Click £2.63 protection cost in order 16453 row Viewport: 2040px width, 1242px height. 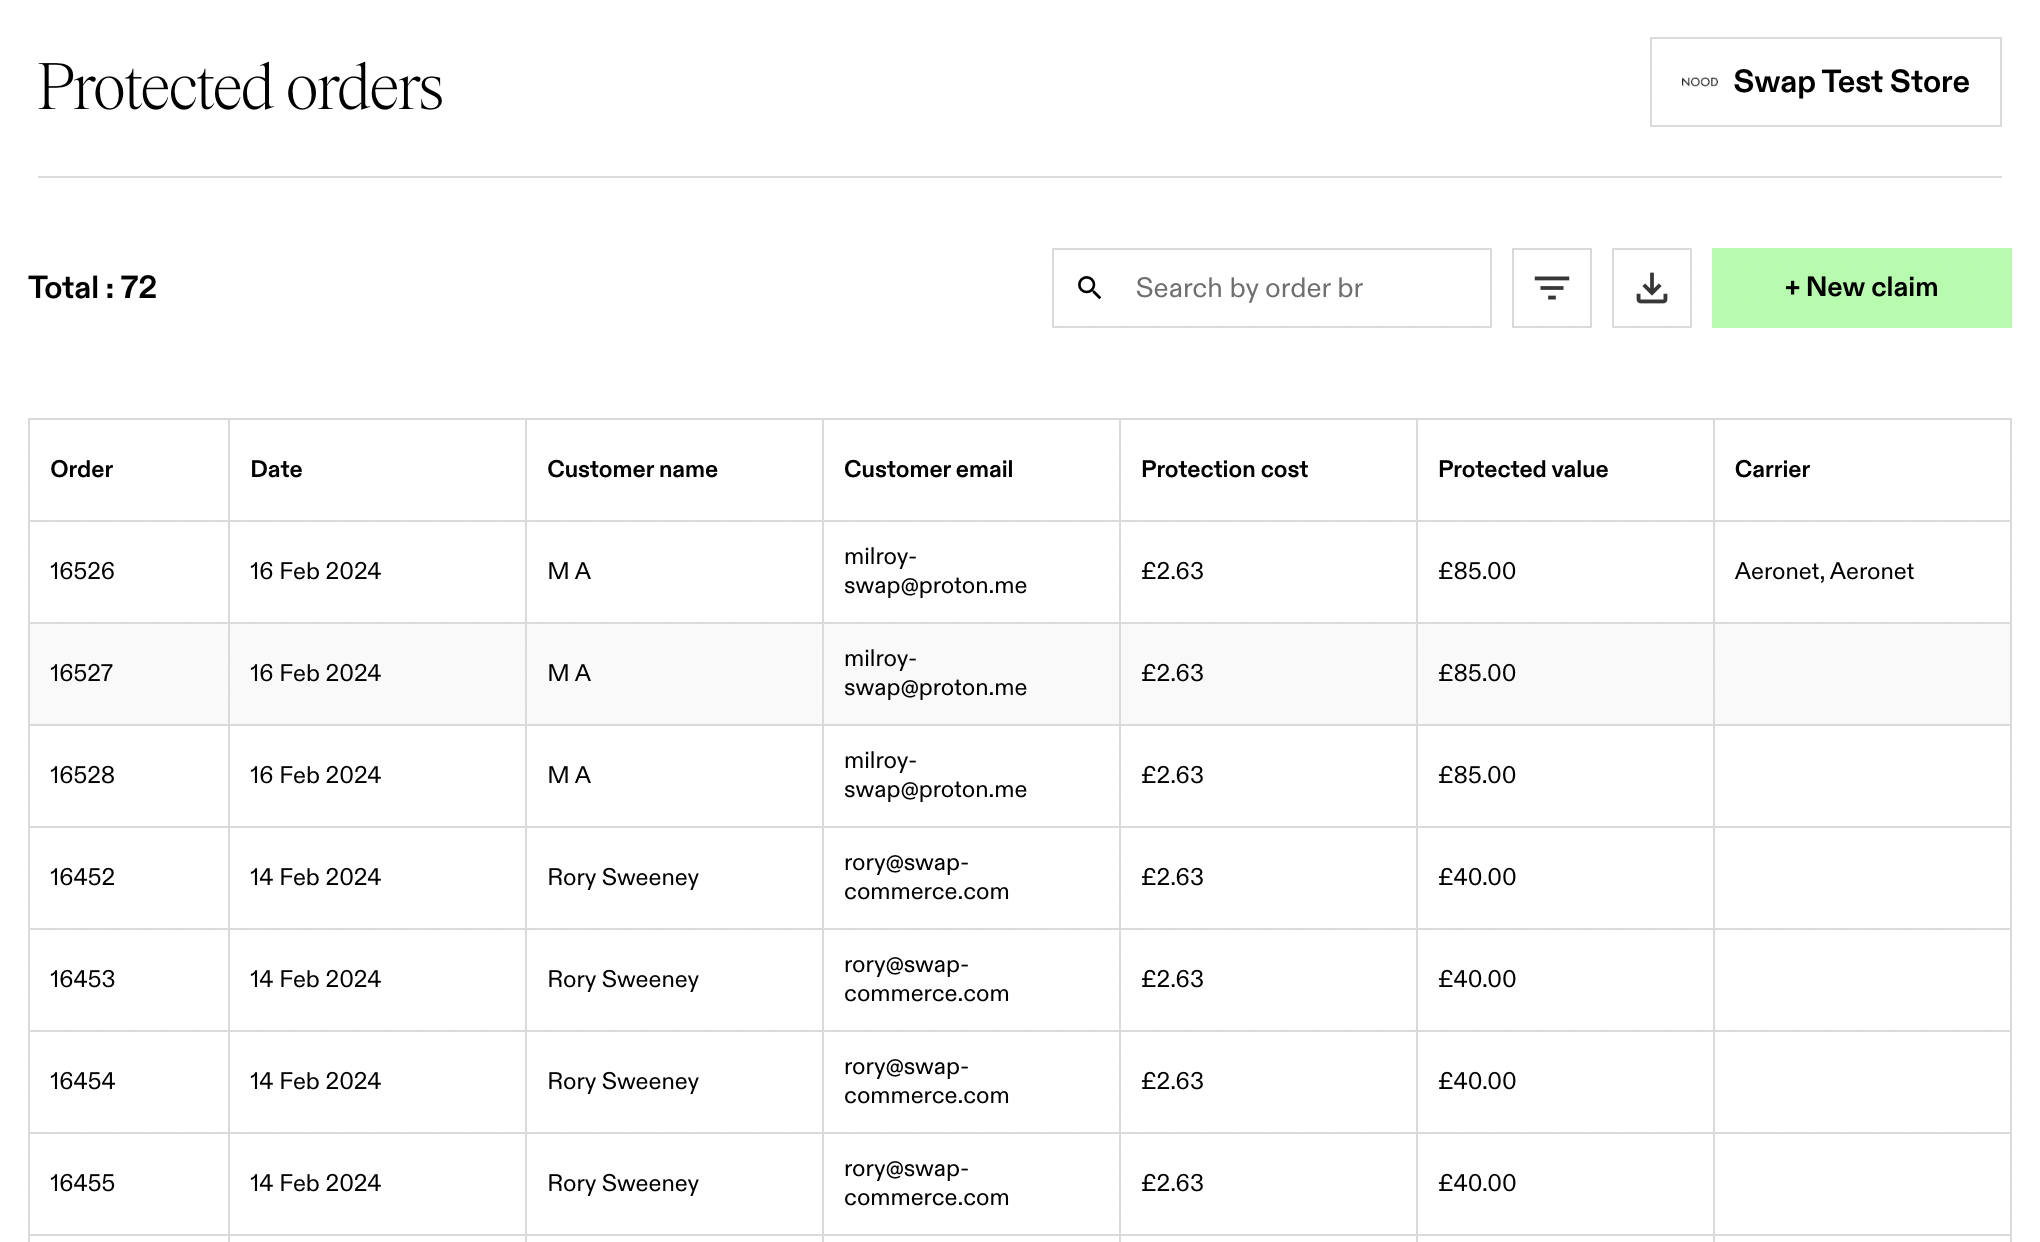[x=1172, y=979]
